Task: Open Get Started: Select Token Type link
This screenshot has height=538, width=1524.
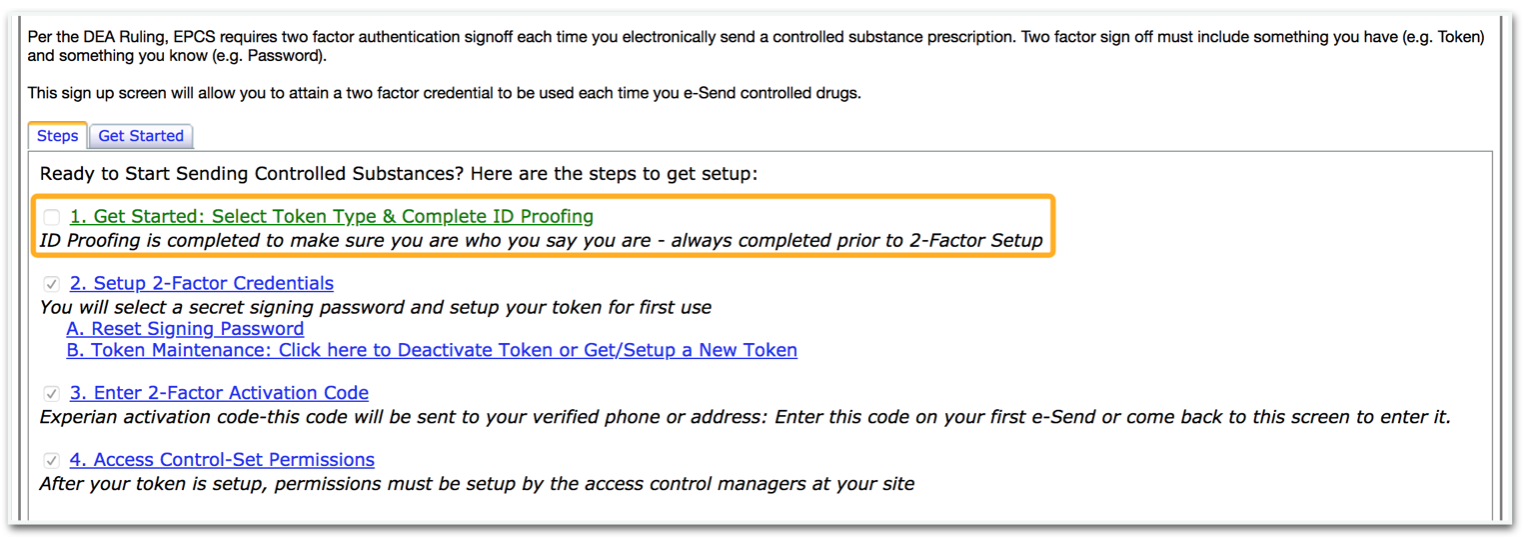Action: (331, 216)
